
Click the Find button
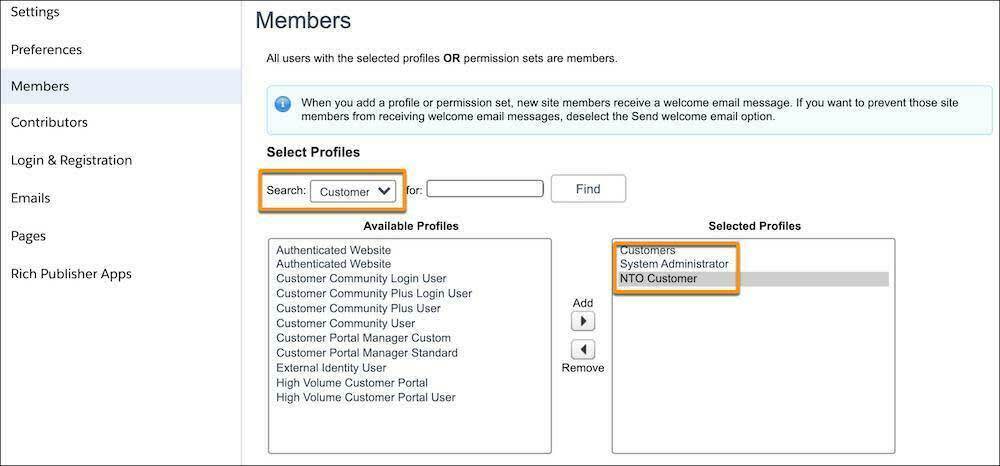(x=588, y=189)
